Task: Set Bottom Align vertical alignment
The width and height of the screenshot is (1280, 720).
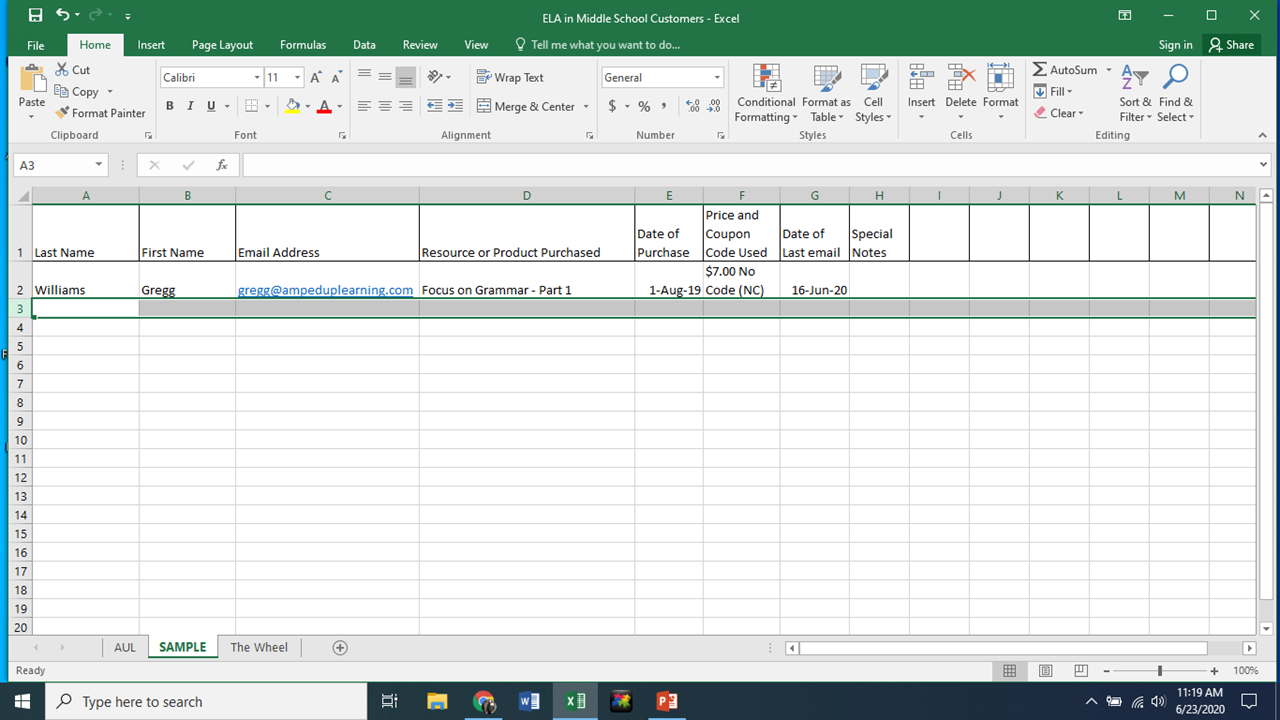Action: click(x=405, y=77)
